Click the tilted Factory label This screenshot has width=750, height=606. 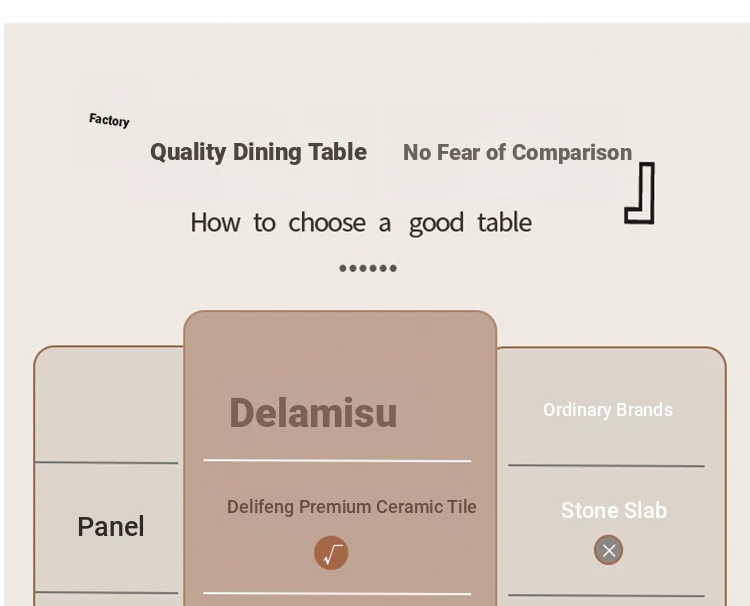pos(110,120)
